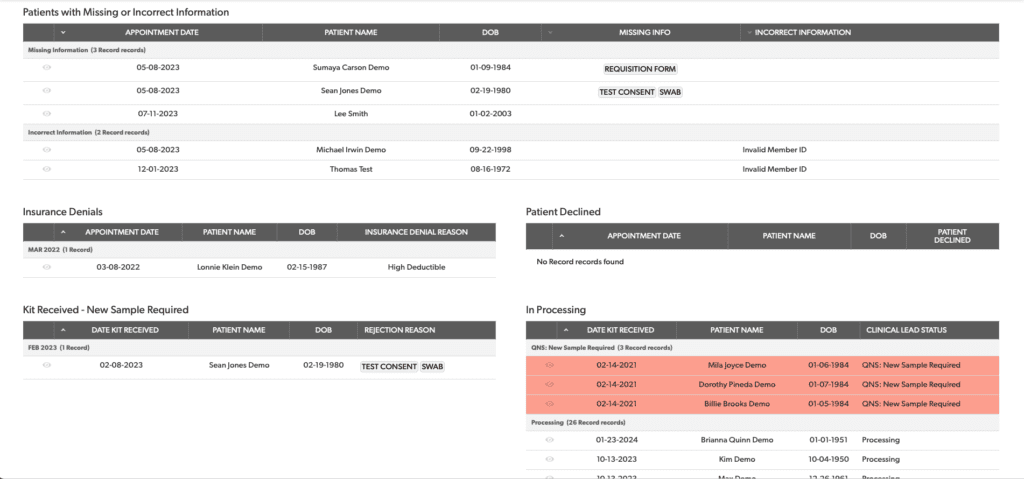Click appointment date 07-11-2023
This screenshot has height=479, width=1024.
tap(157, 113)
